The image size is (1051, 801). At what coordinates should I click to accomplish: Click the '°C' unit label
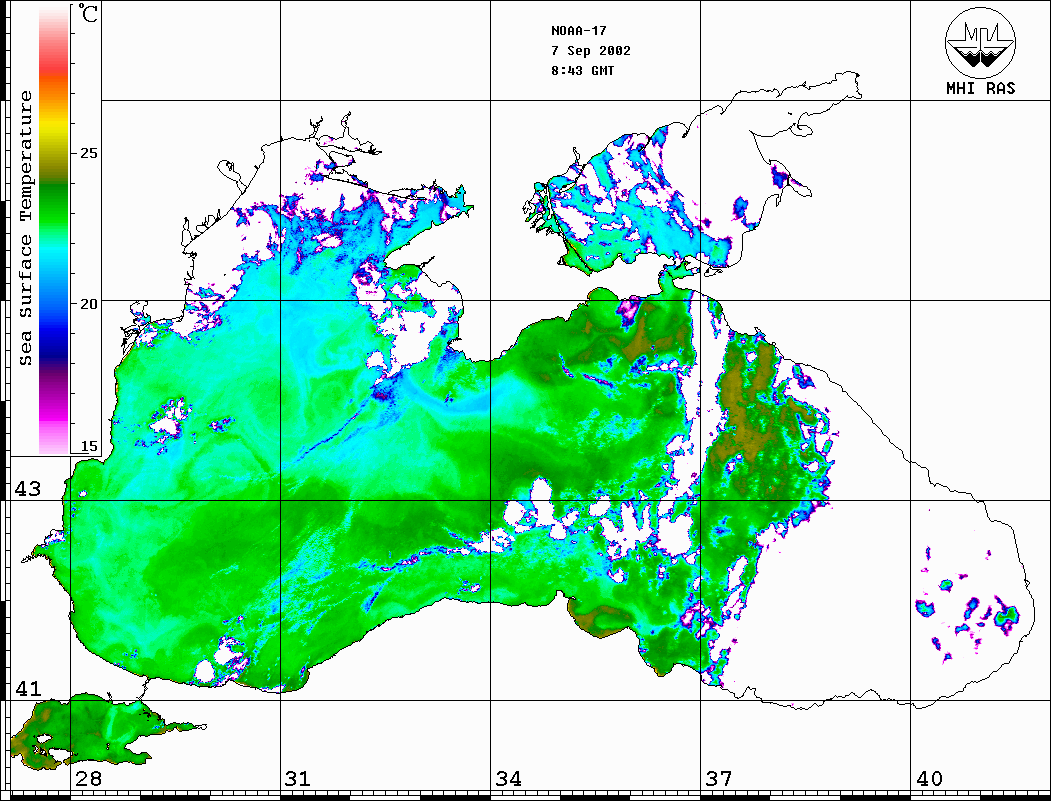[x=87, y=13]
